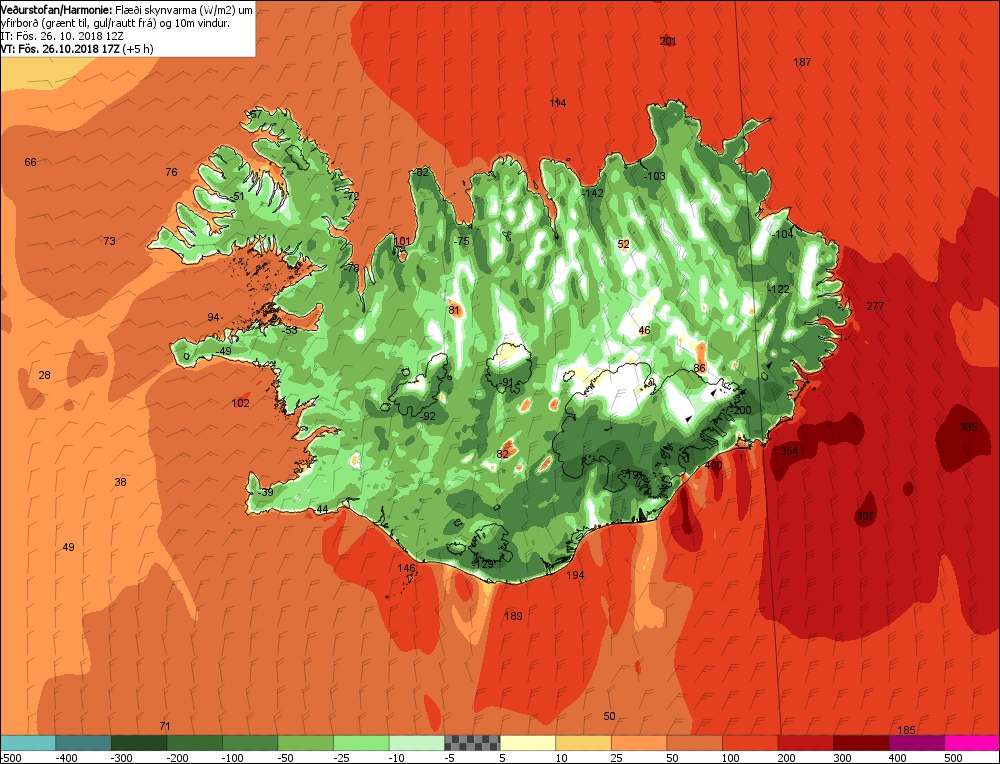Select the value -49 on Snæfellsnes peninsula

pyautogui.click(x=224, y=351)
